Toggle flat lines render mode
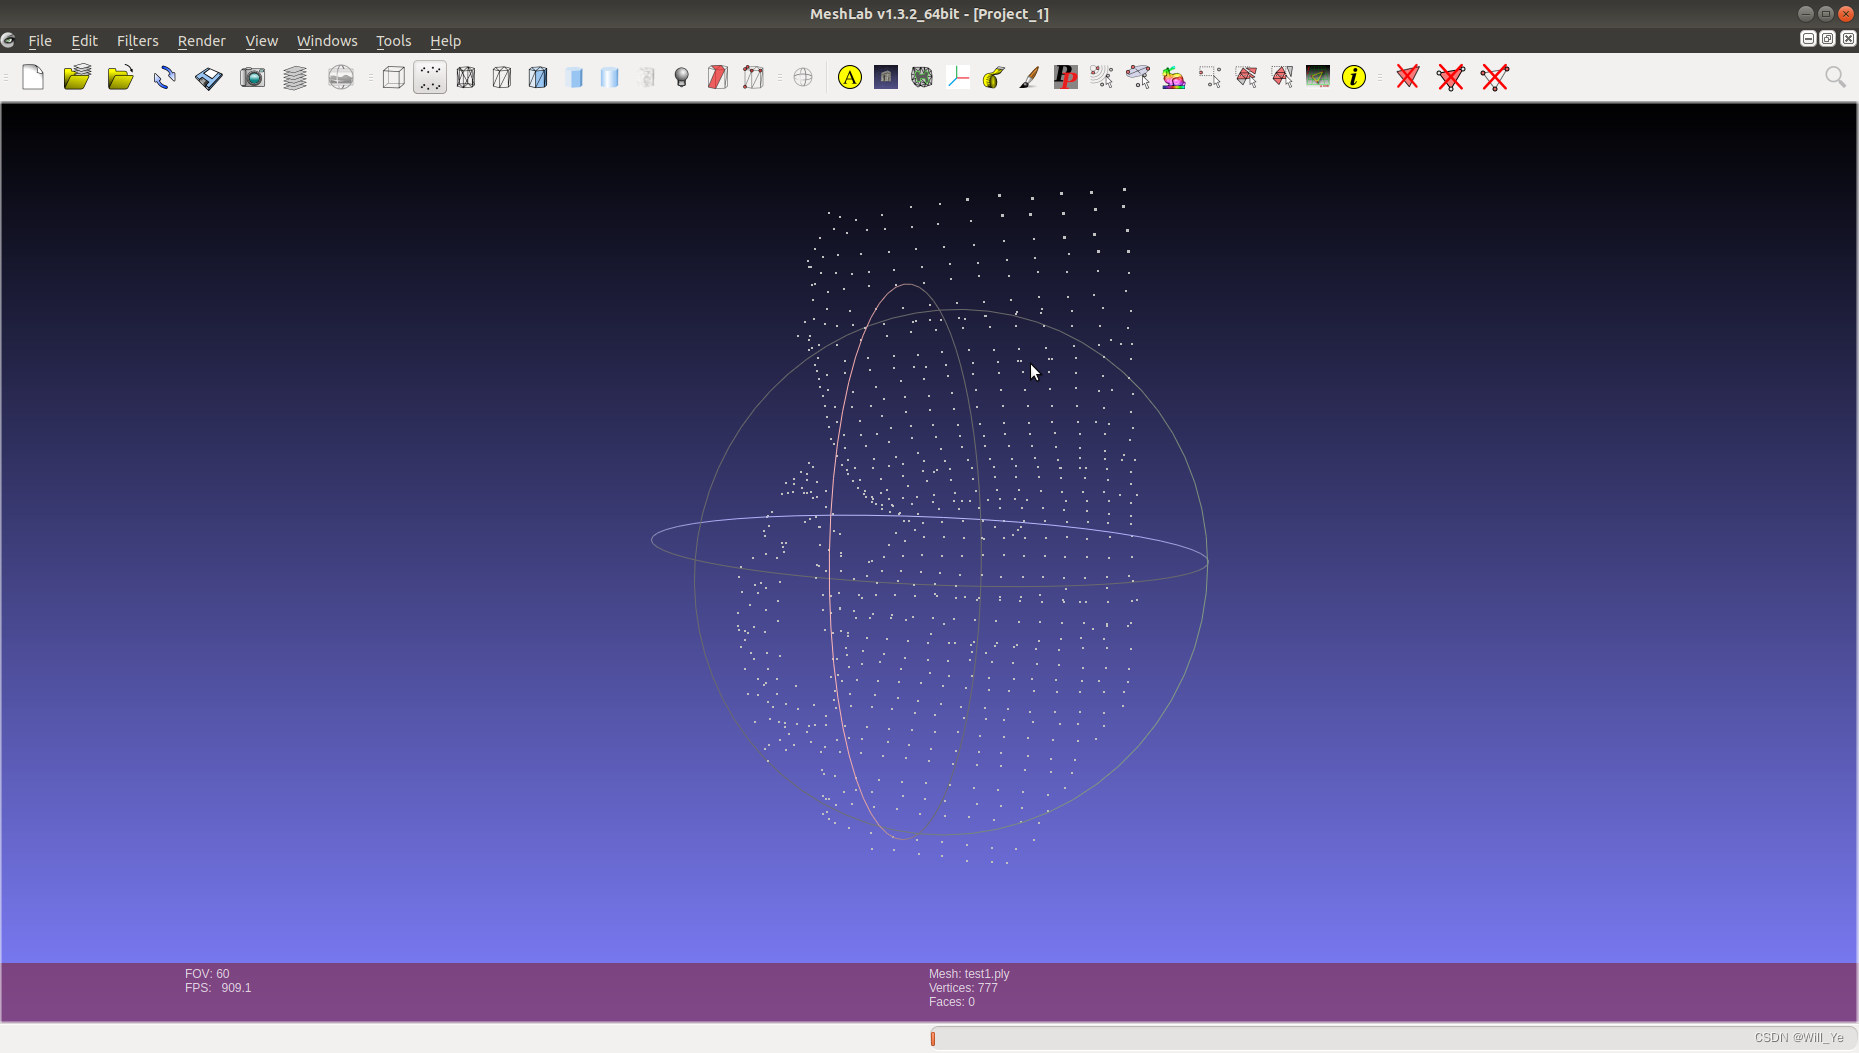Image resolution: width=1859 pixels, height=1053 pixels. 538,77
